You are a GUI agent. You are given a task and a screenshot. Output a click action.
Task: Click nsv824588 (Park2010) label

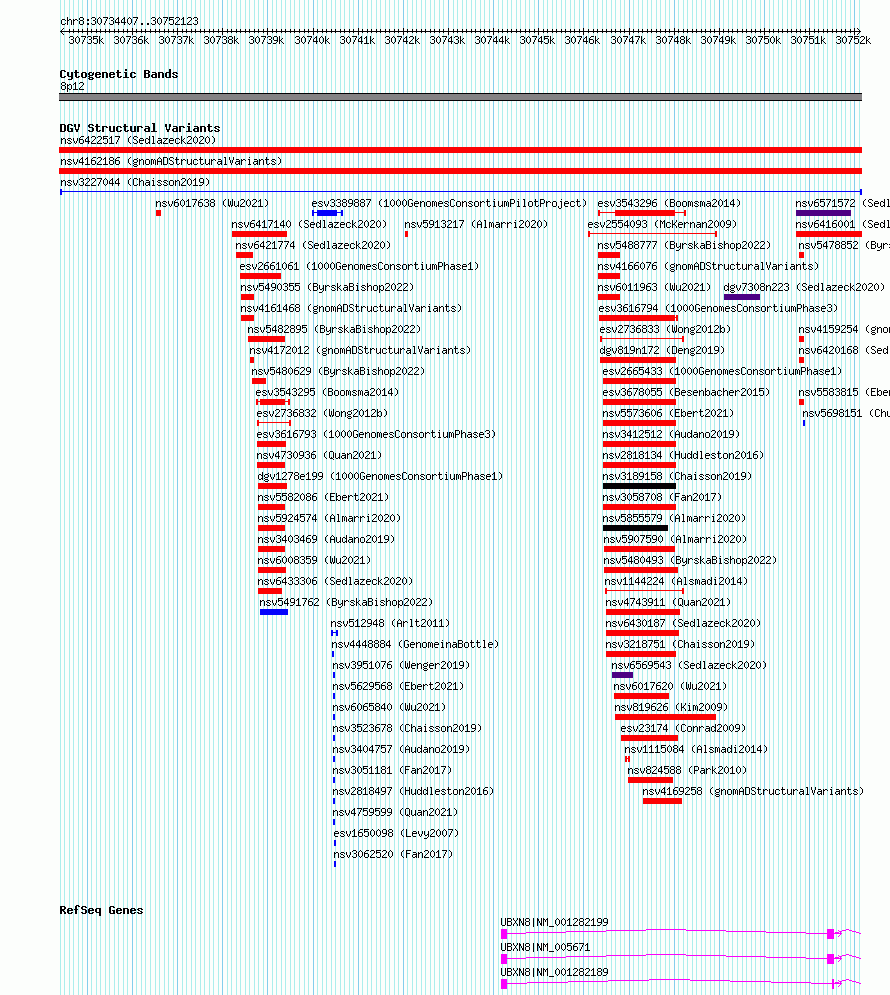tap(687, 769)
